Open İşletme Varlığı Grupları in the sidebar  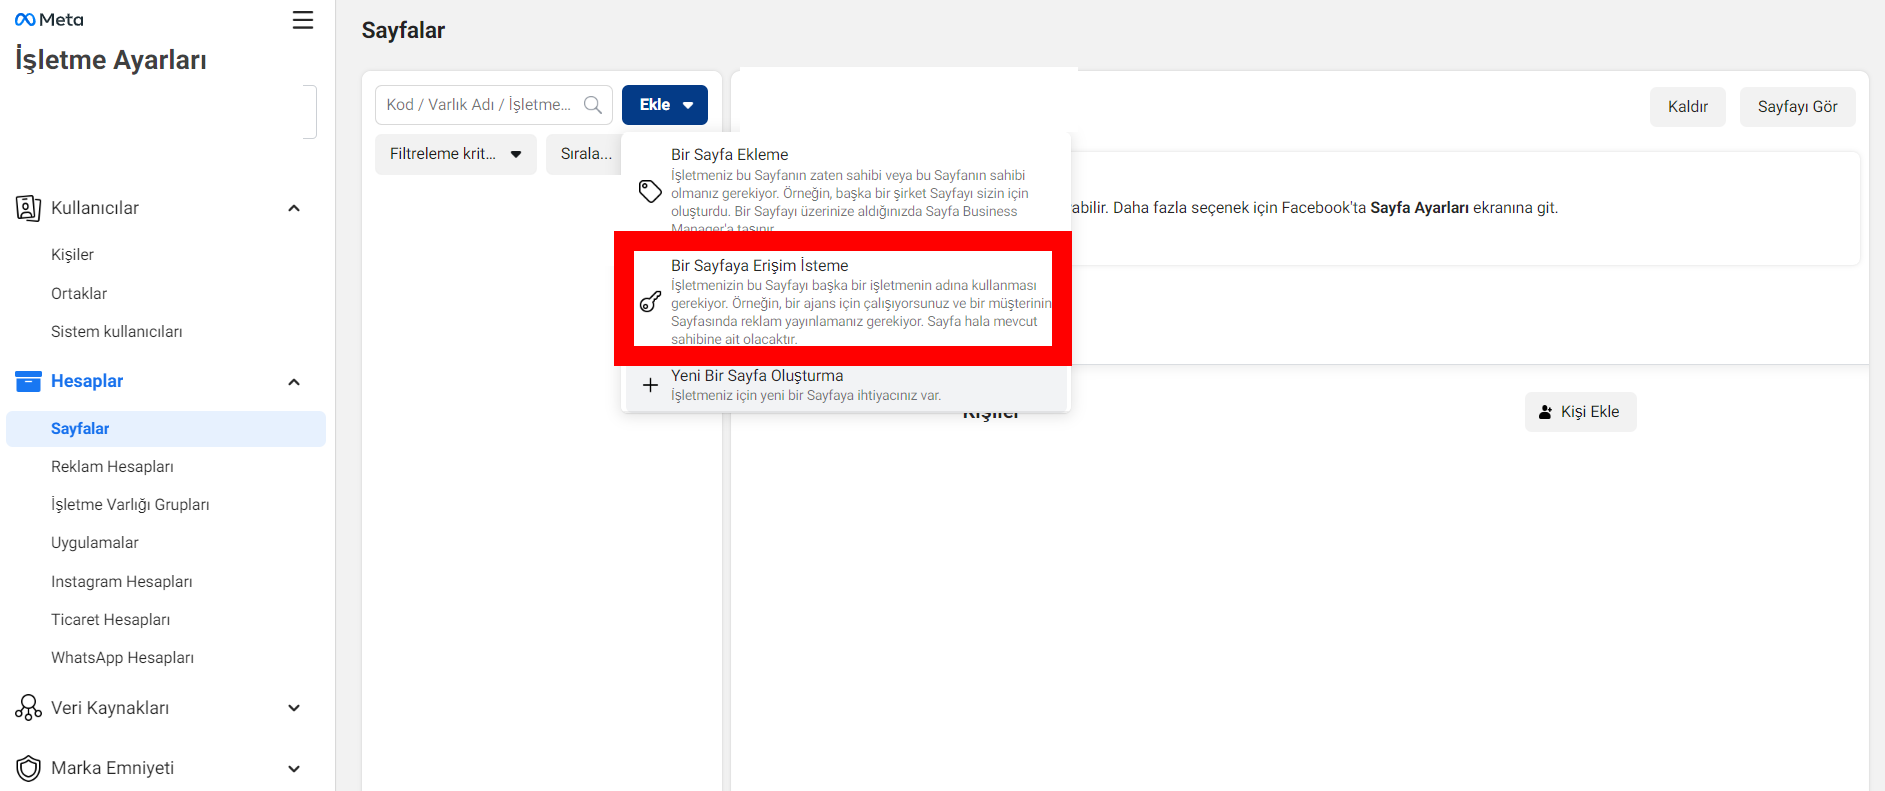[130, 505]
